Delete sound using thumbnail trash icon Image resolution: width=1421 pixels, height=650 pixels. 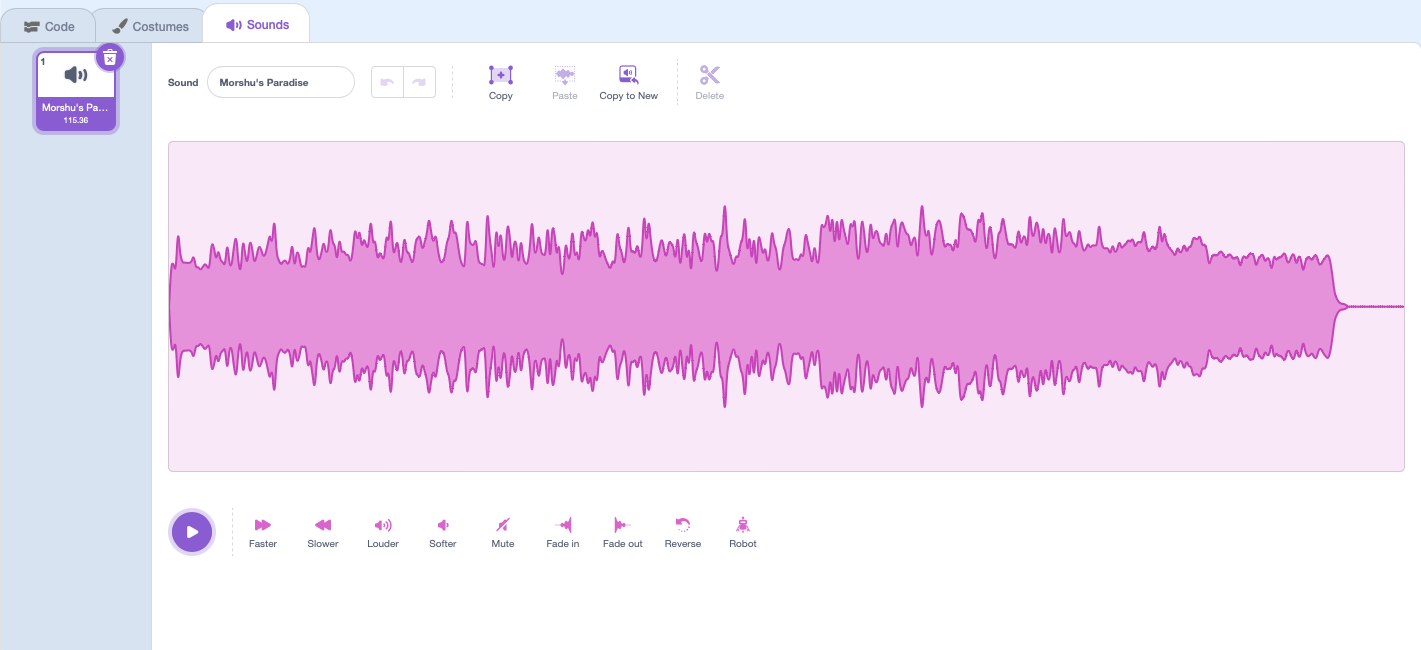[x=110, y=58]
